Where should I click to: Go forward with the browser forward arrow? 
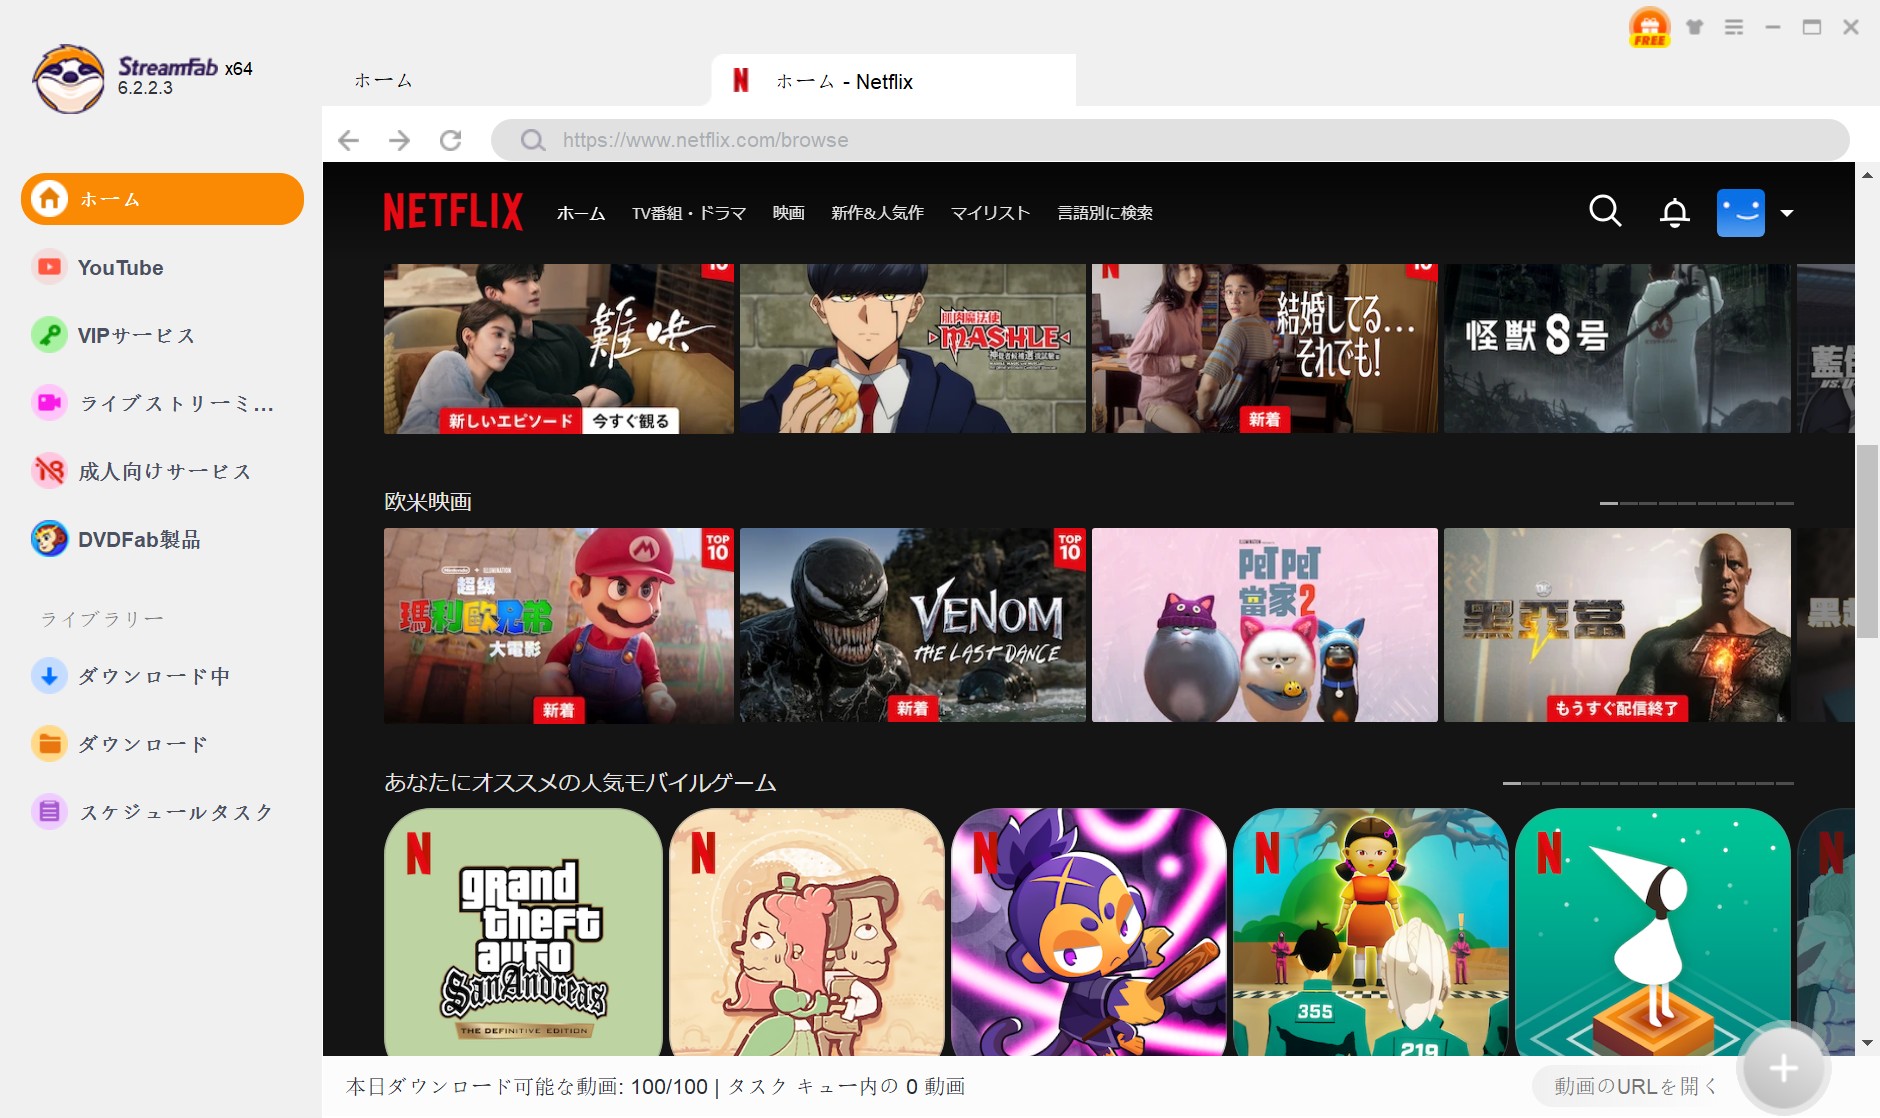point(399,140)
